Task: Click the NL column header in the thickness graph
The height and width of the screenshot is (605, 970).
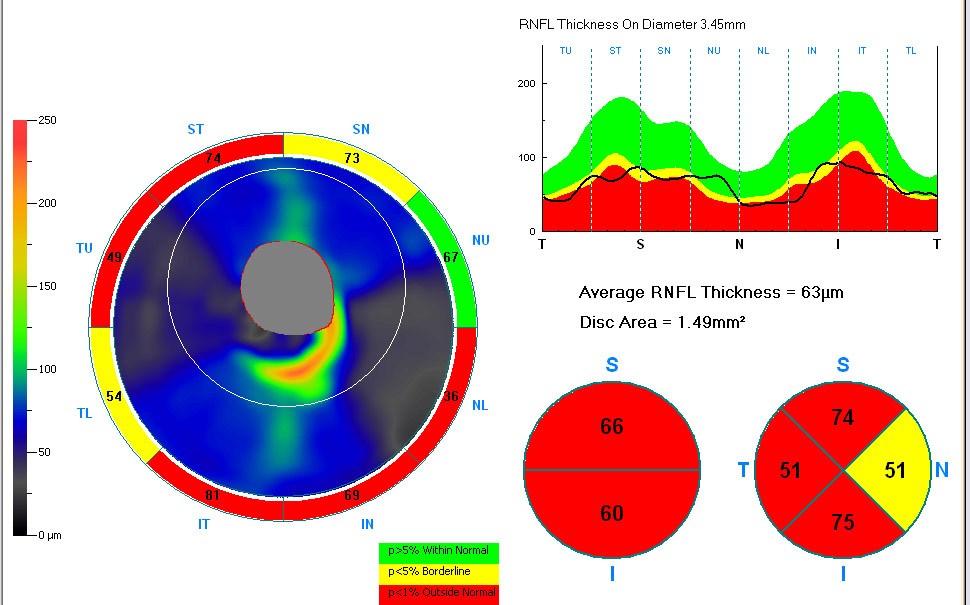Action: (763, 51)
